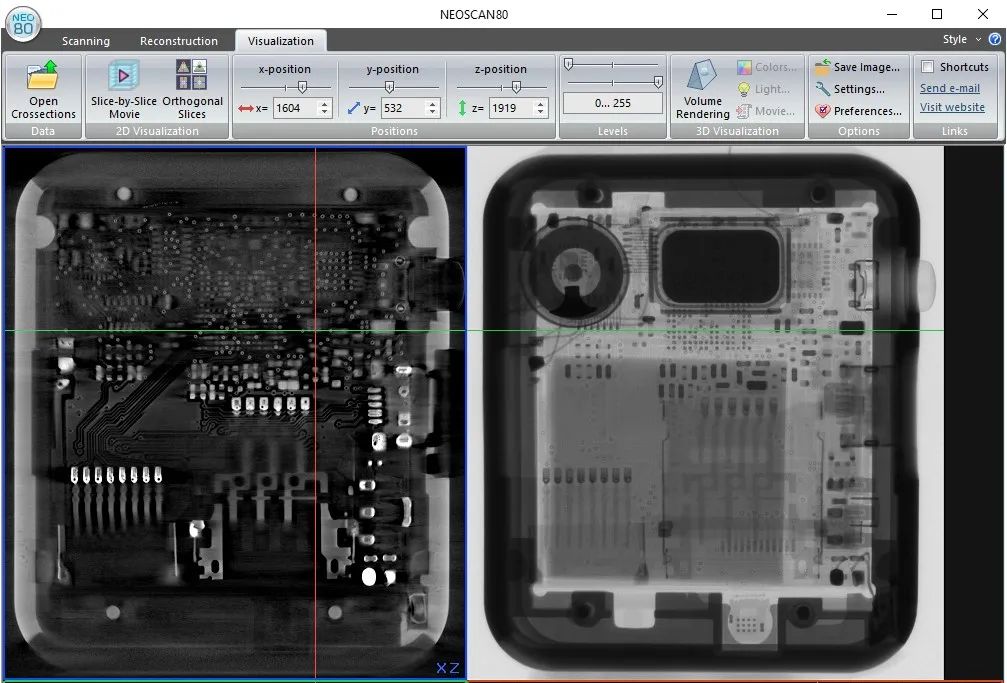Click the Send e-mail link
This screenshot has width=1007, height=683.
click(950, 88)
